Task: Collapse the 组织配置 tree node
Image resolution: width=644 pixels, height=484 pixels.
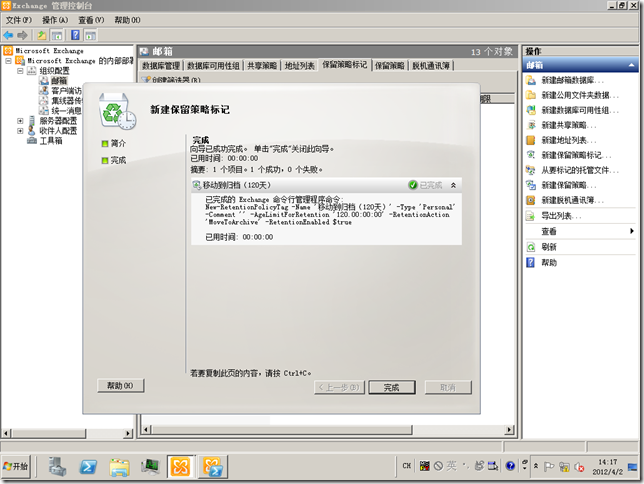Action: tap(19, 71)
